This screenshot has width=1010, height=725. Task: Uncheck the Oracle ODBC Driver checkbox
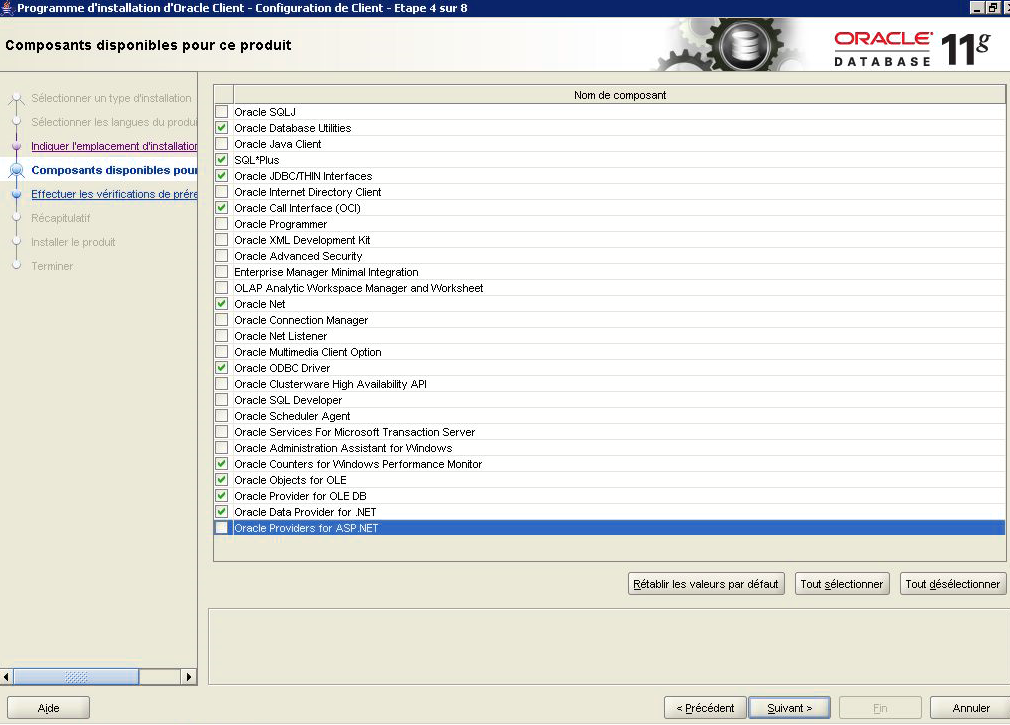click(222, 368)
